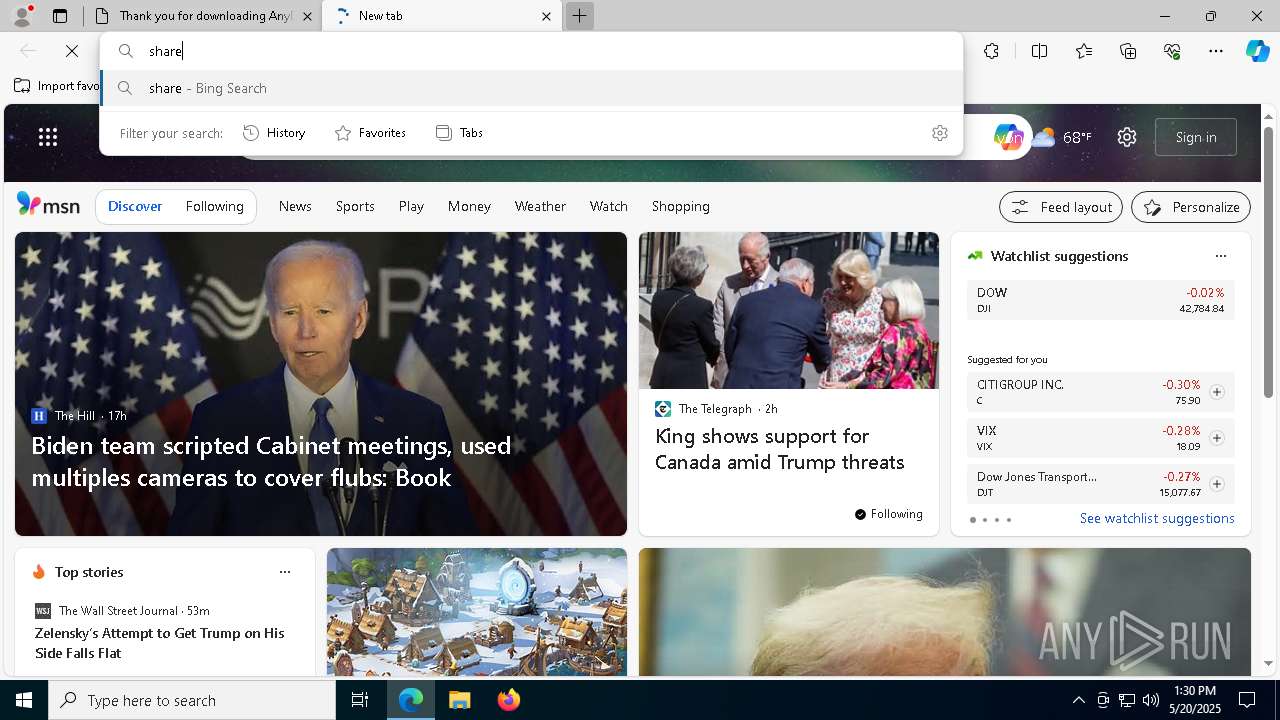Go to second watchlist carousel dot
The image size is (1280, 720).
click(985, 520)
